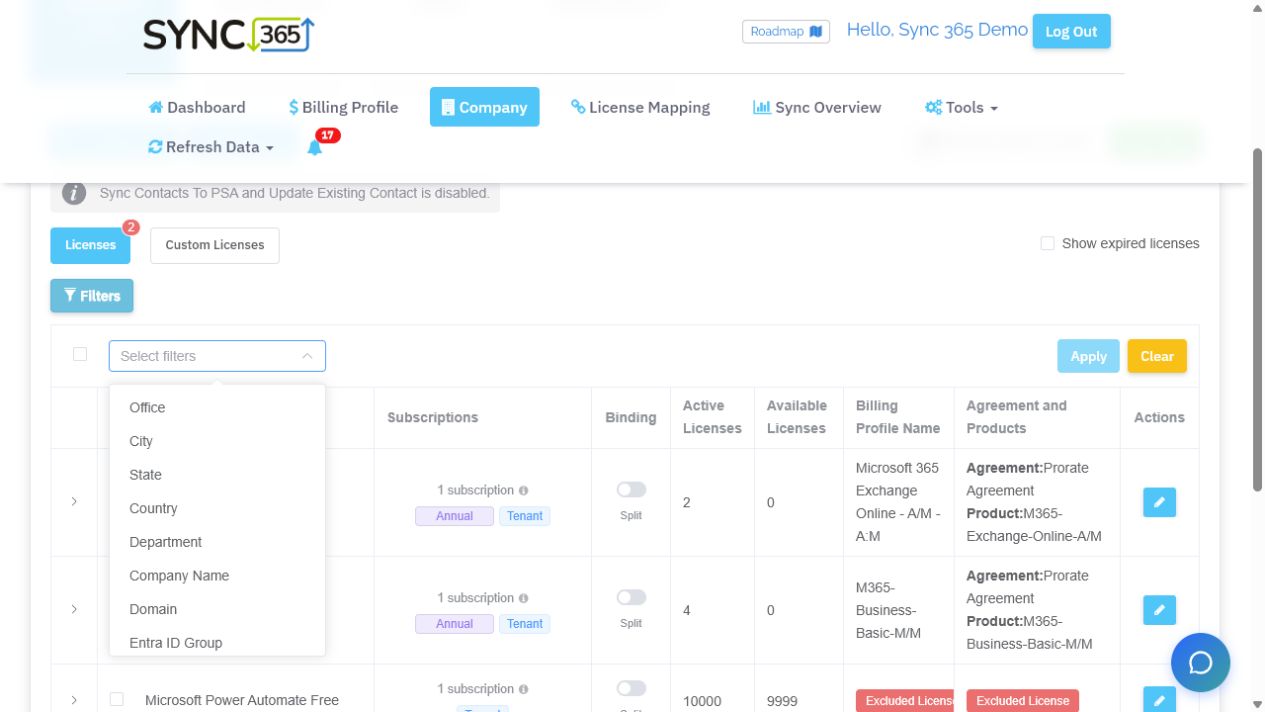The height and width of the screenshot is (712, 1265).
Task: Click the page vertical scrollbar thumb
Action: (x=1257, y=320)
